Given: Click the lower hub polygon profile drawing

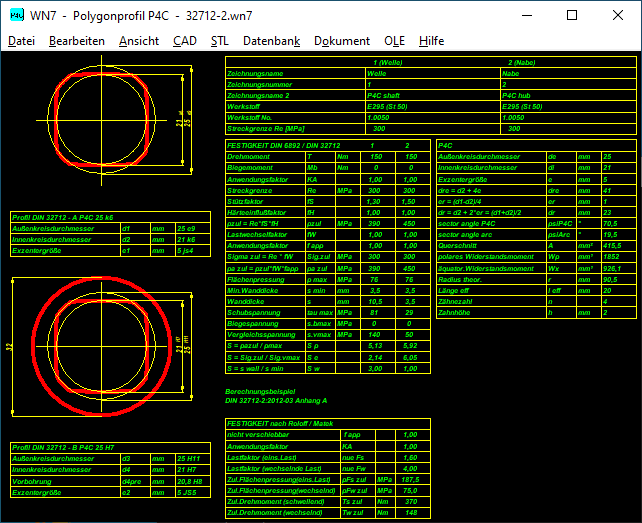Looking at the screenshot, I should 99,347.
